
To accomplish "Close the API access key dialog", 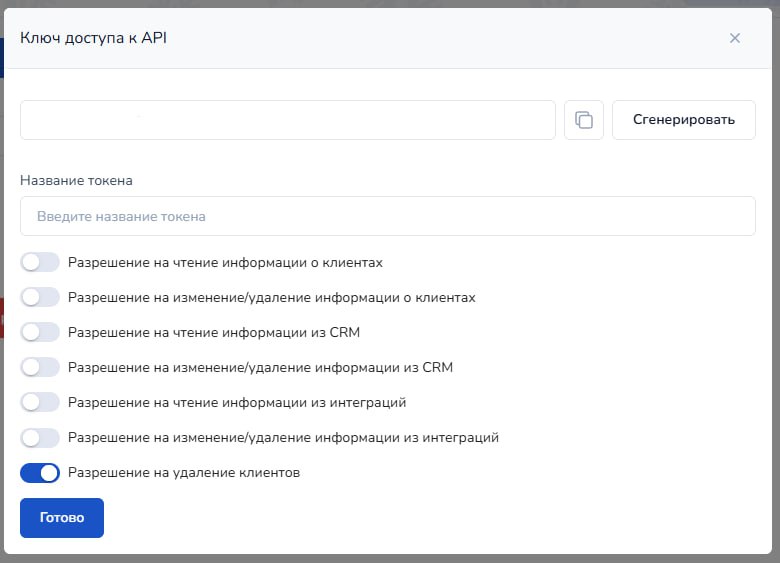I will pos(735,38).
